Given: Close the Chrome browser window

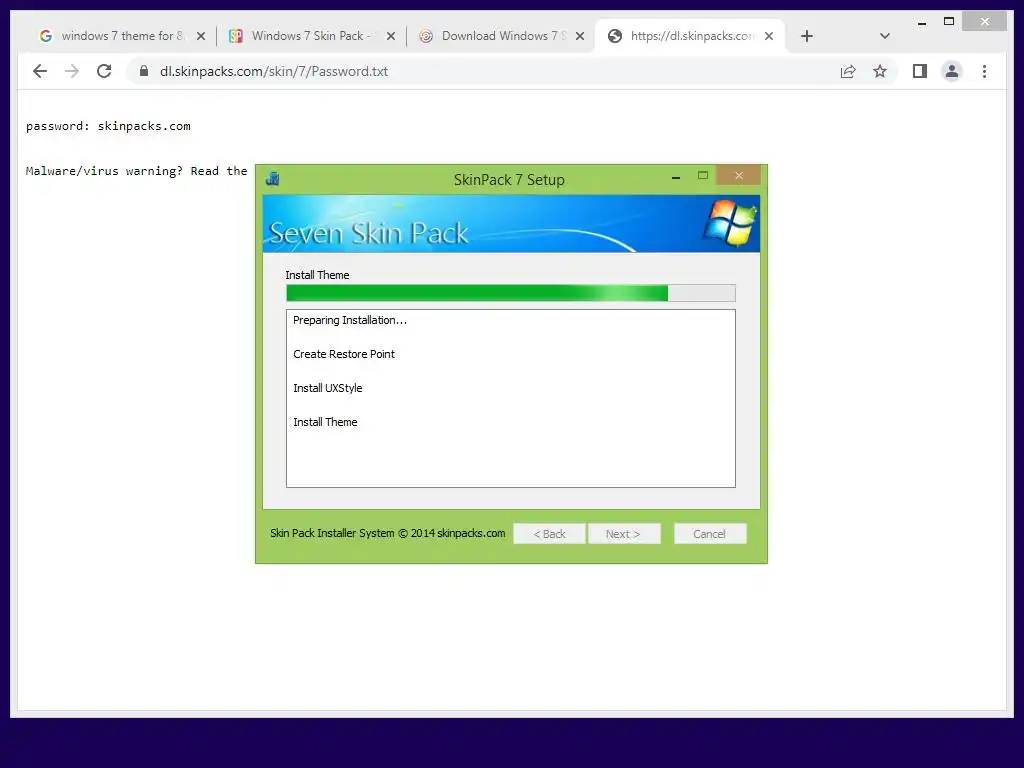Looking at the screenshot, I should click(x=984, y=22).
